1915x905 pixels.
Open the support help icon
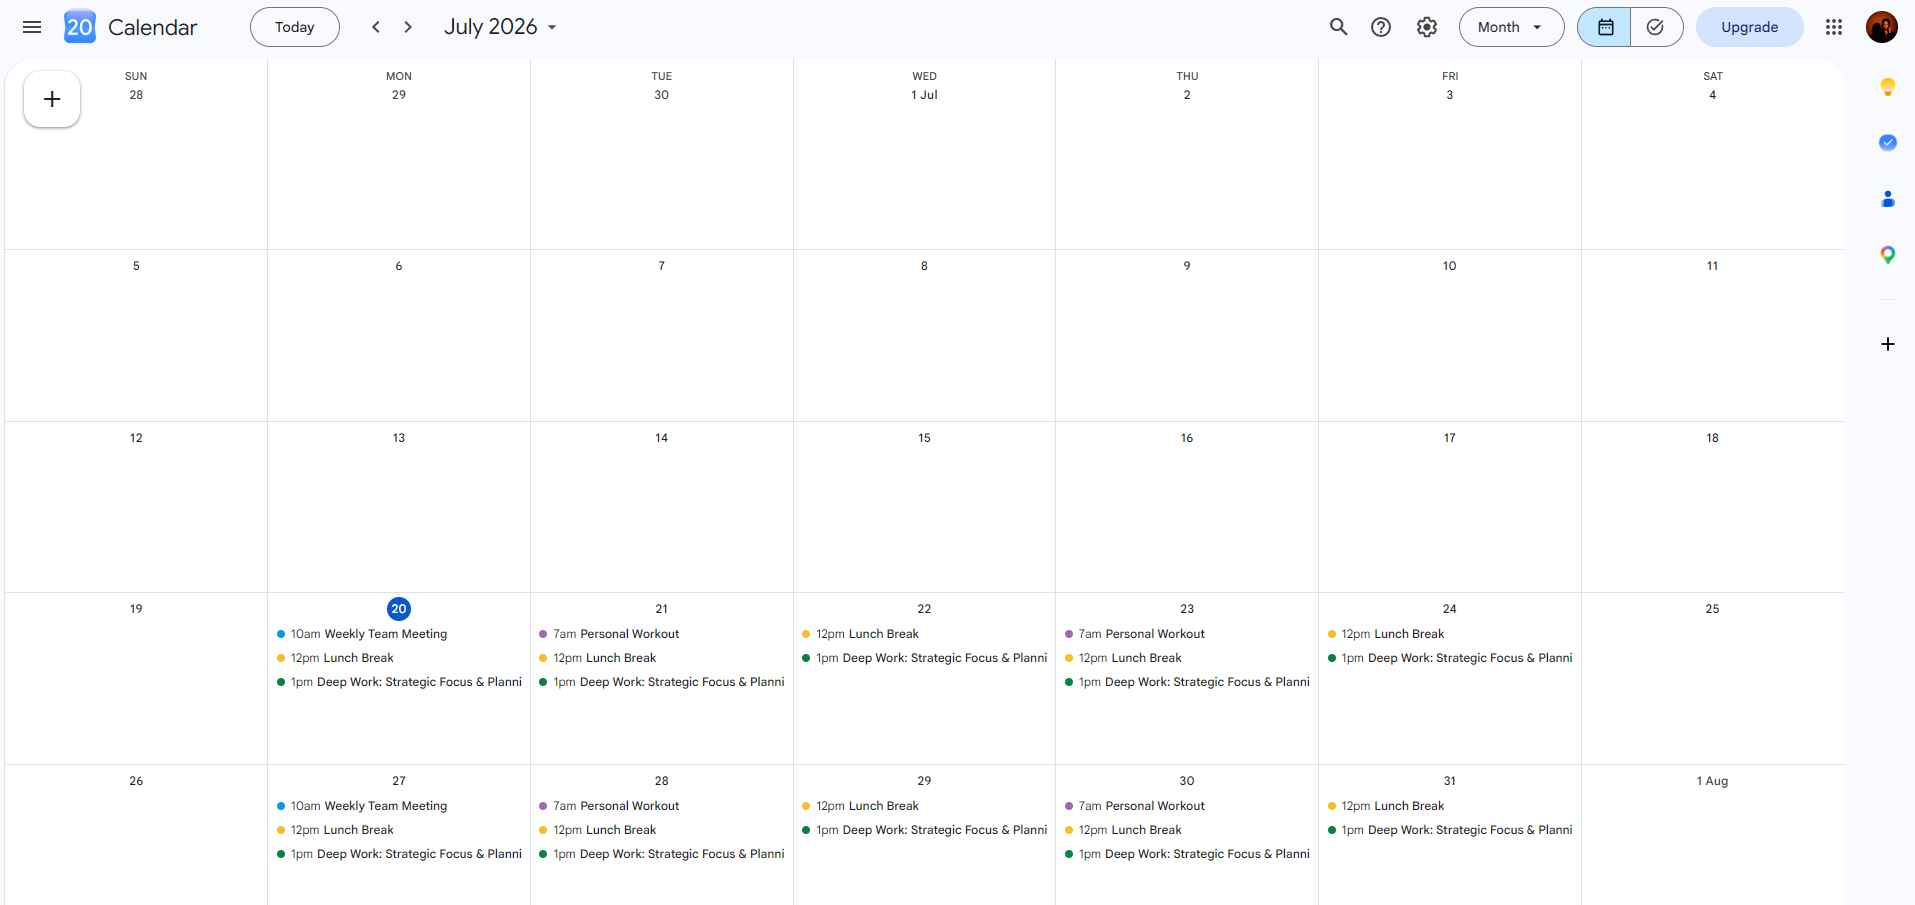tap(1381, 27)
